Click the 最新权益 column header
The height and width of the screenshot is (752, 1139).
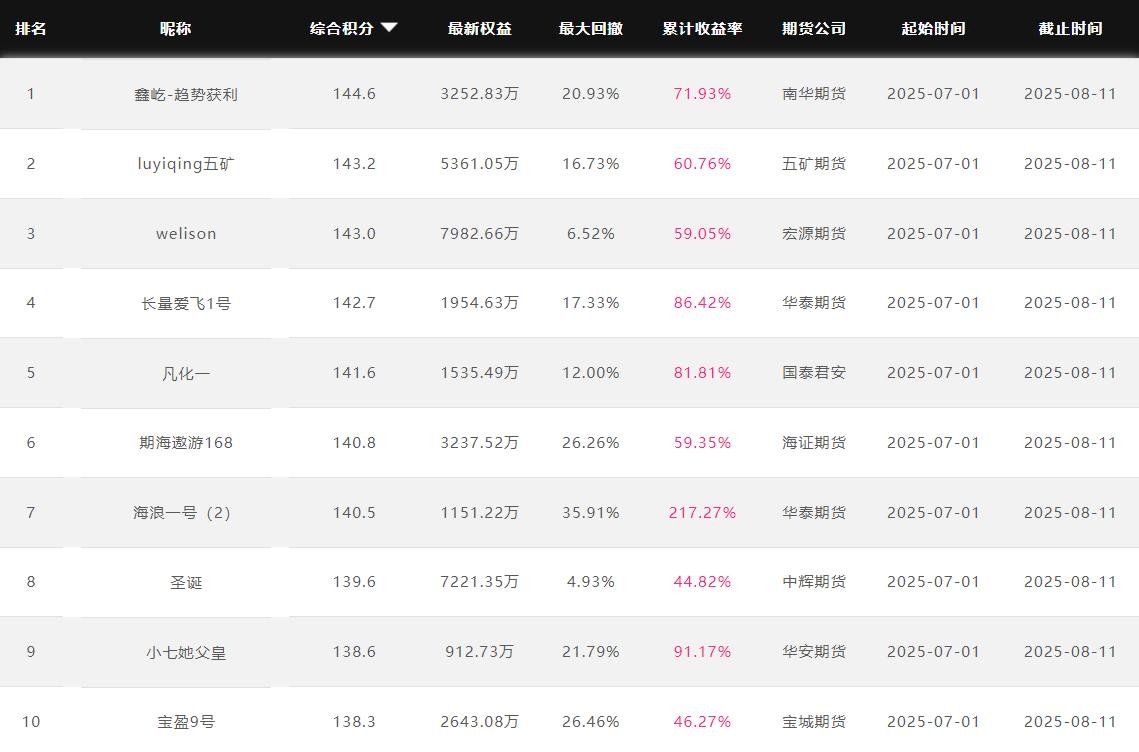(479, 28)
